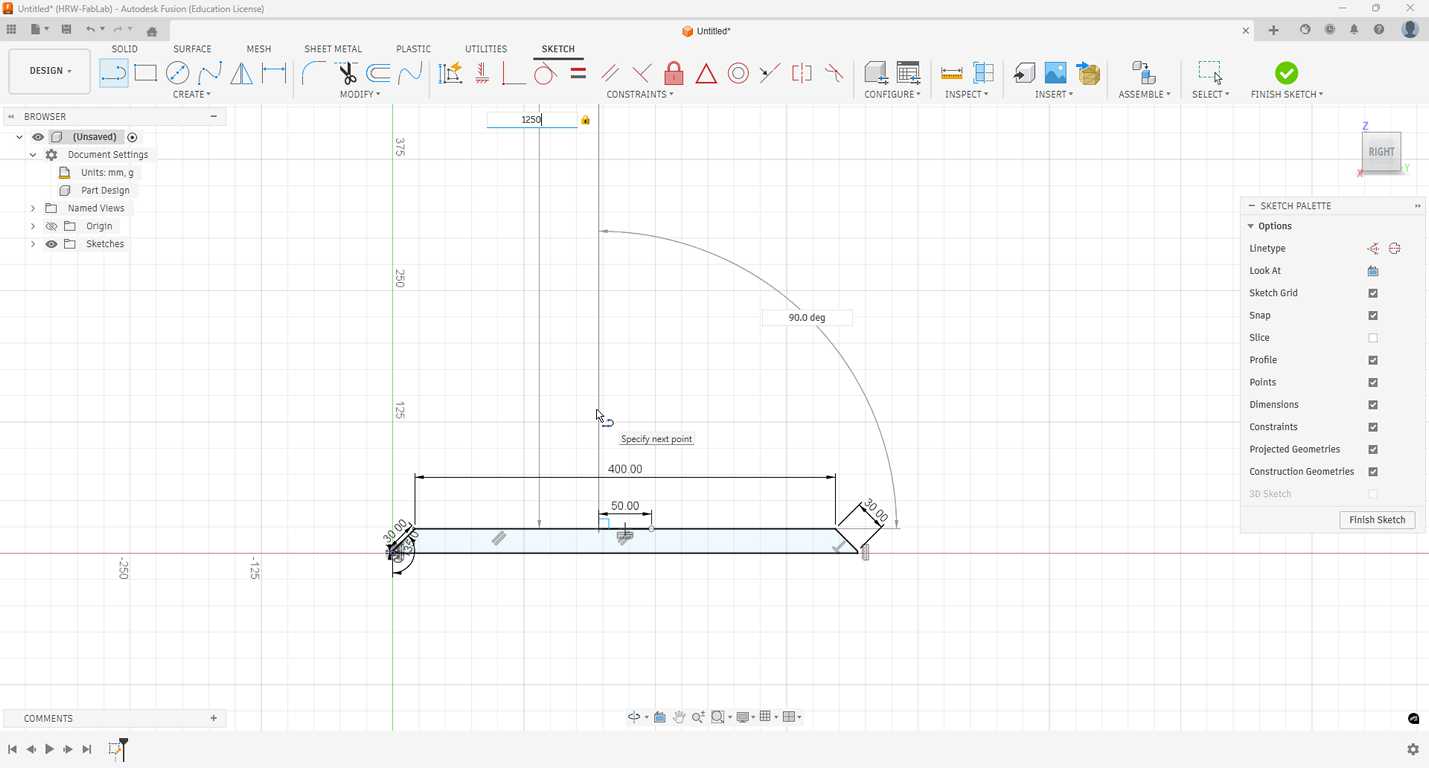Expand the Named Views tree node
The image size is (1429, 768).
33,209
